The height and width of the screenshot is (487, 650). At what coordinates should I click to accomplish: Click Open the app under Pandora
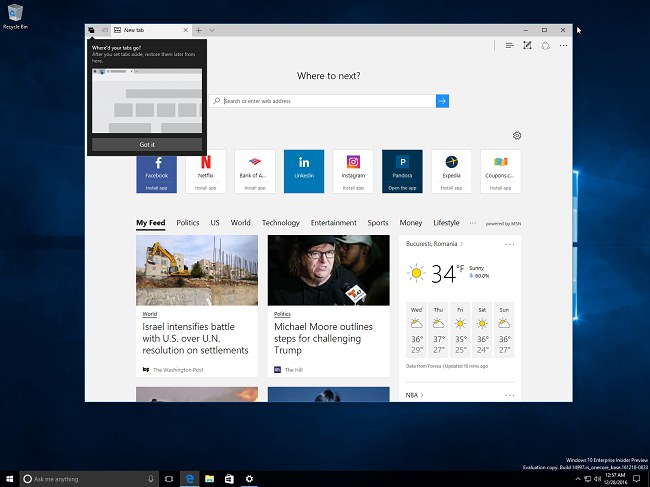(x=402, y=188)
